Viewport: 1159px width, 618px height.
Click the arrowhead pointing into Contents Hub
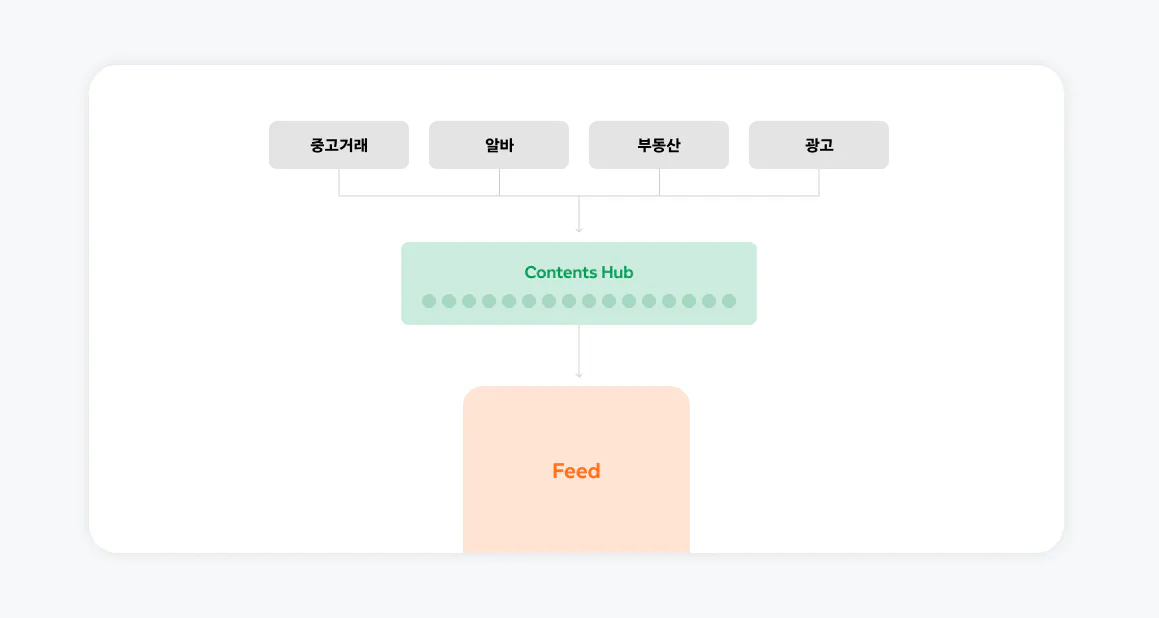pos(579,229)
